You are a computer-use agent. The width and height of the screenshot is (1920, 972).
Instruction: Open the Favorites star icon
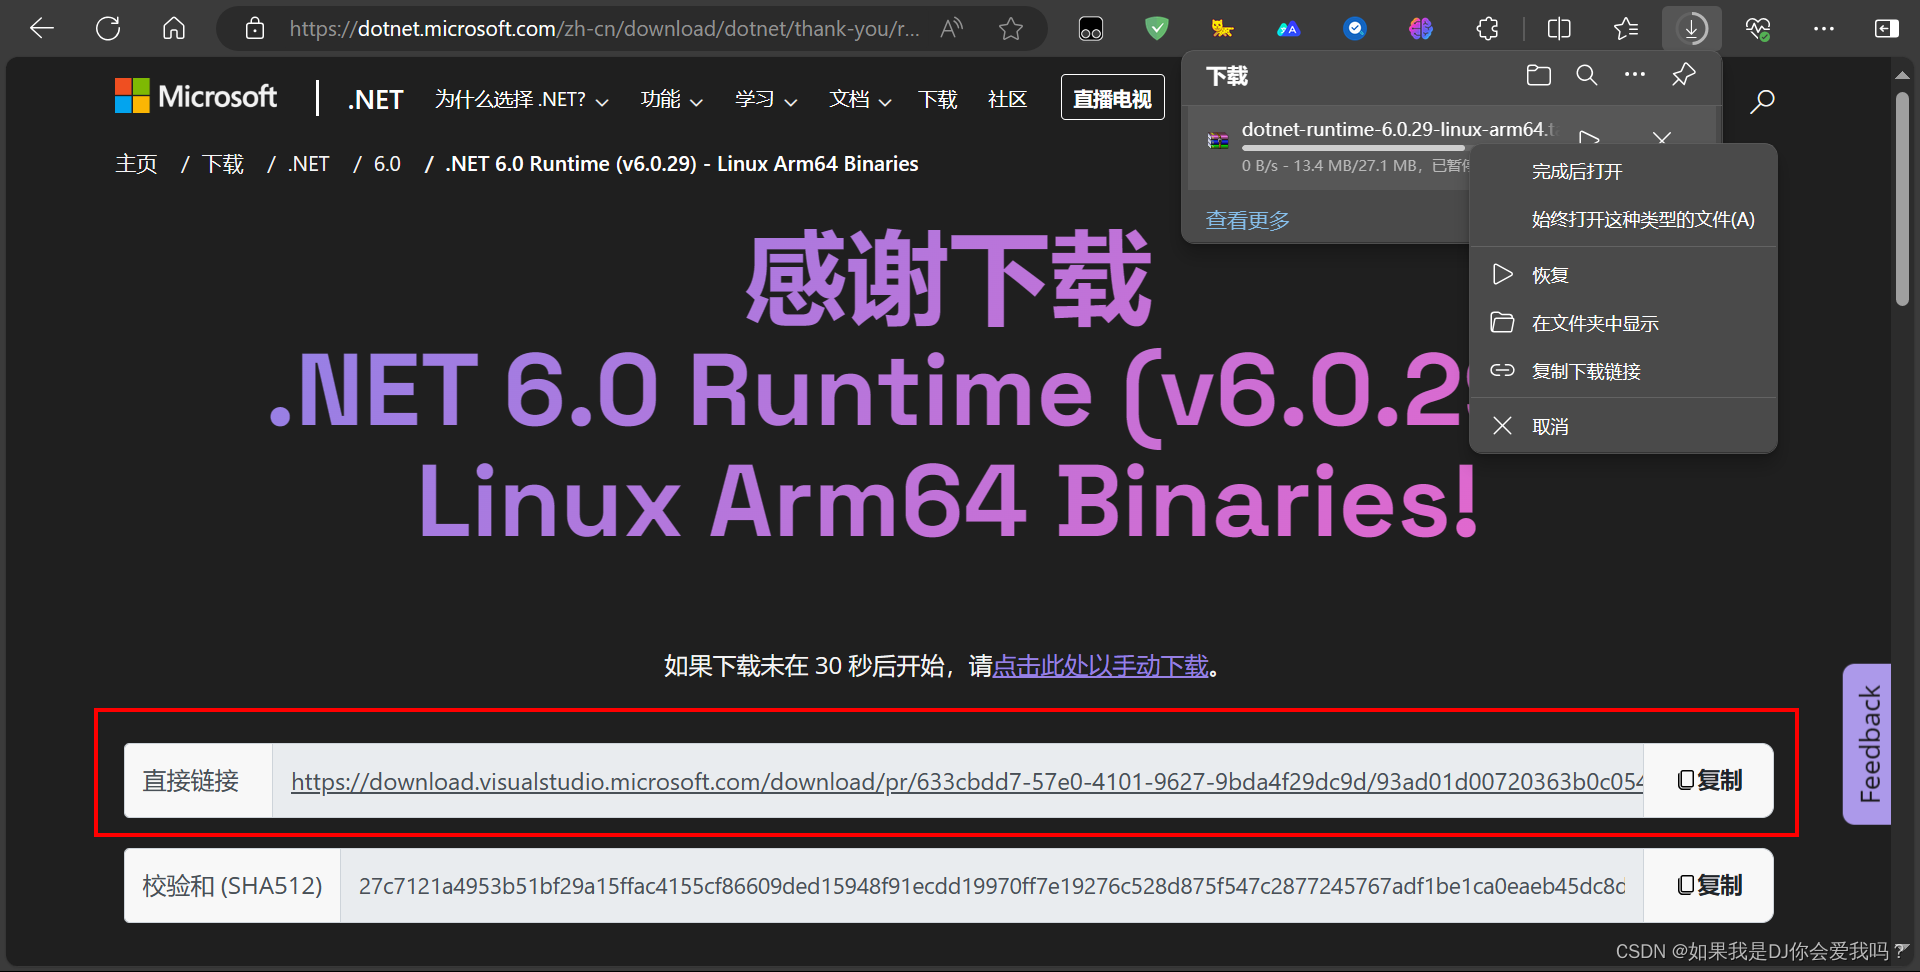click(x=1627, y=28)
